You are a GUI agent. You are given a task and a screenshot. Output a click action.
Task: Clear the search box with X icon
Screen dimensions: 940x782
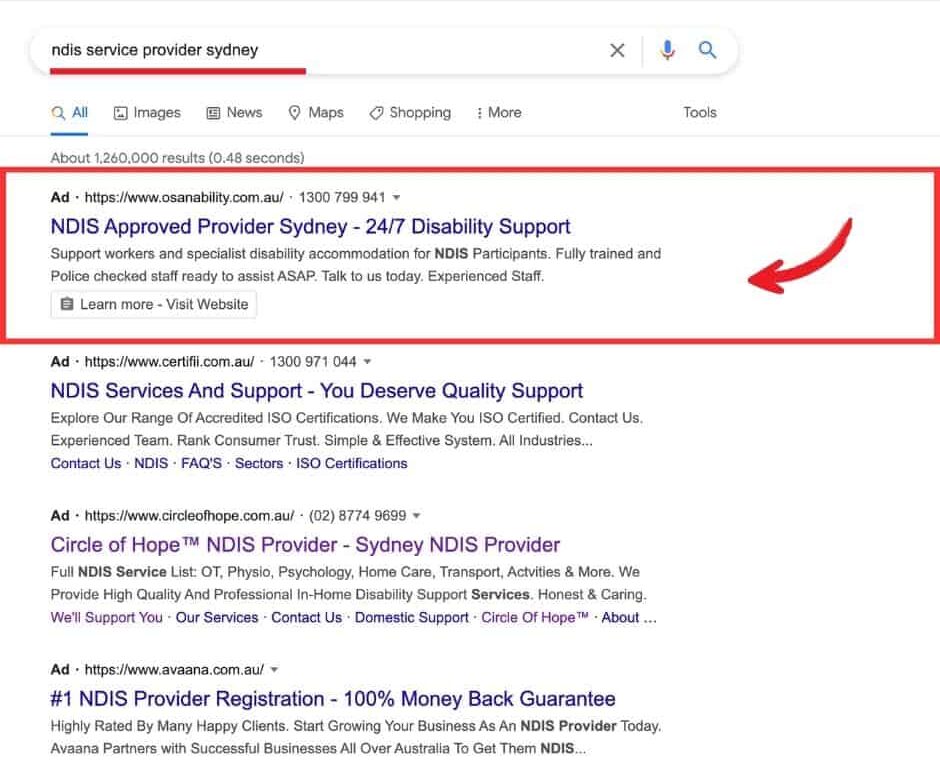click(617, 50)
